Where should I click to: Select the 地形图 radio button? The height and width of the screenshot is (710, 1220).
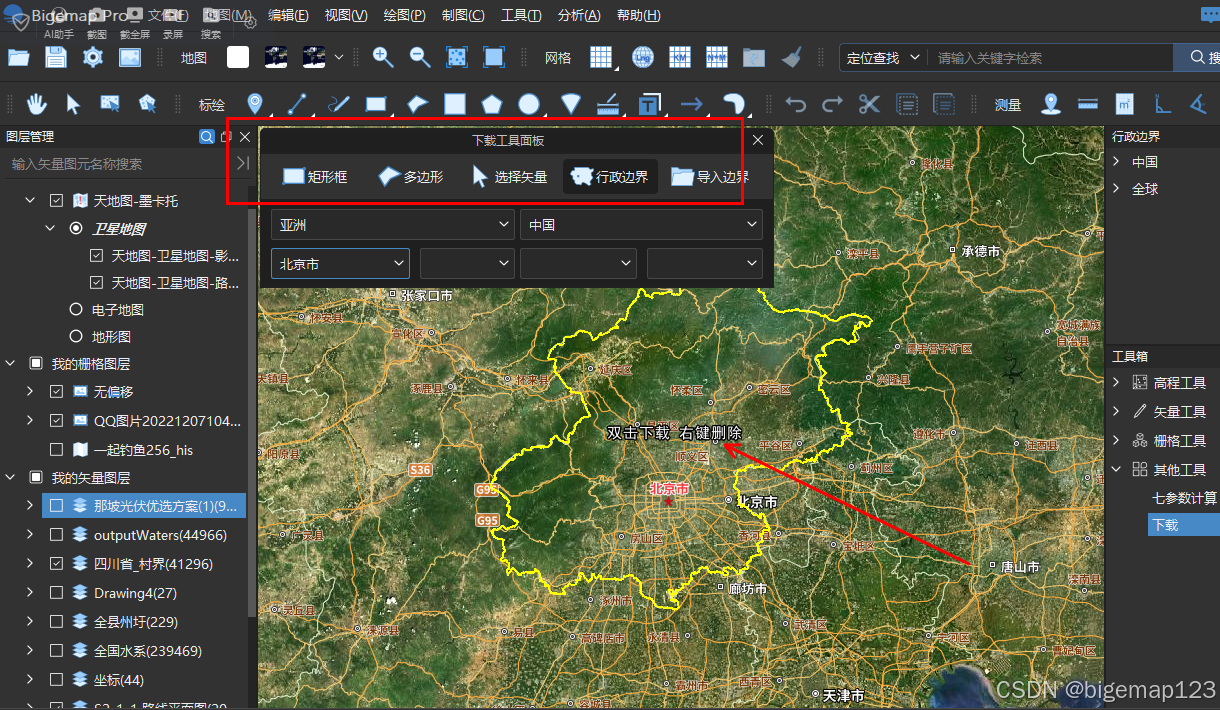76,337
